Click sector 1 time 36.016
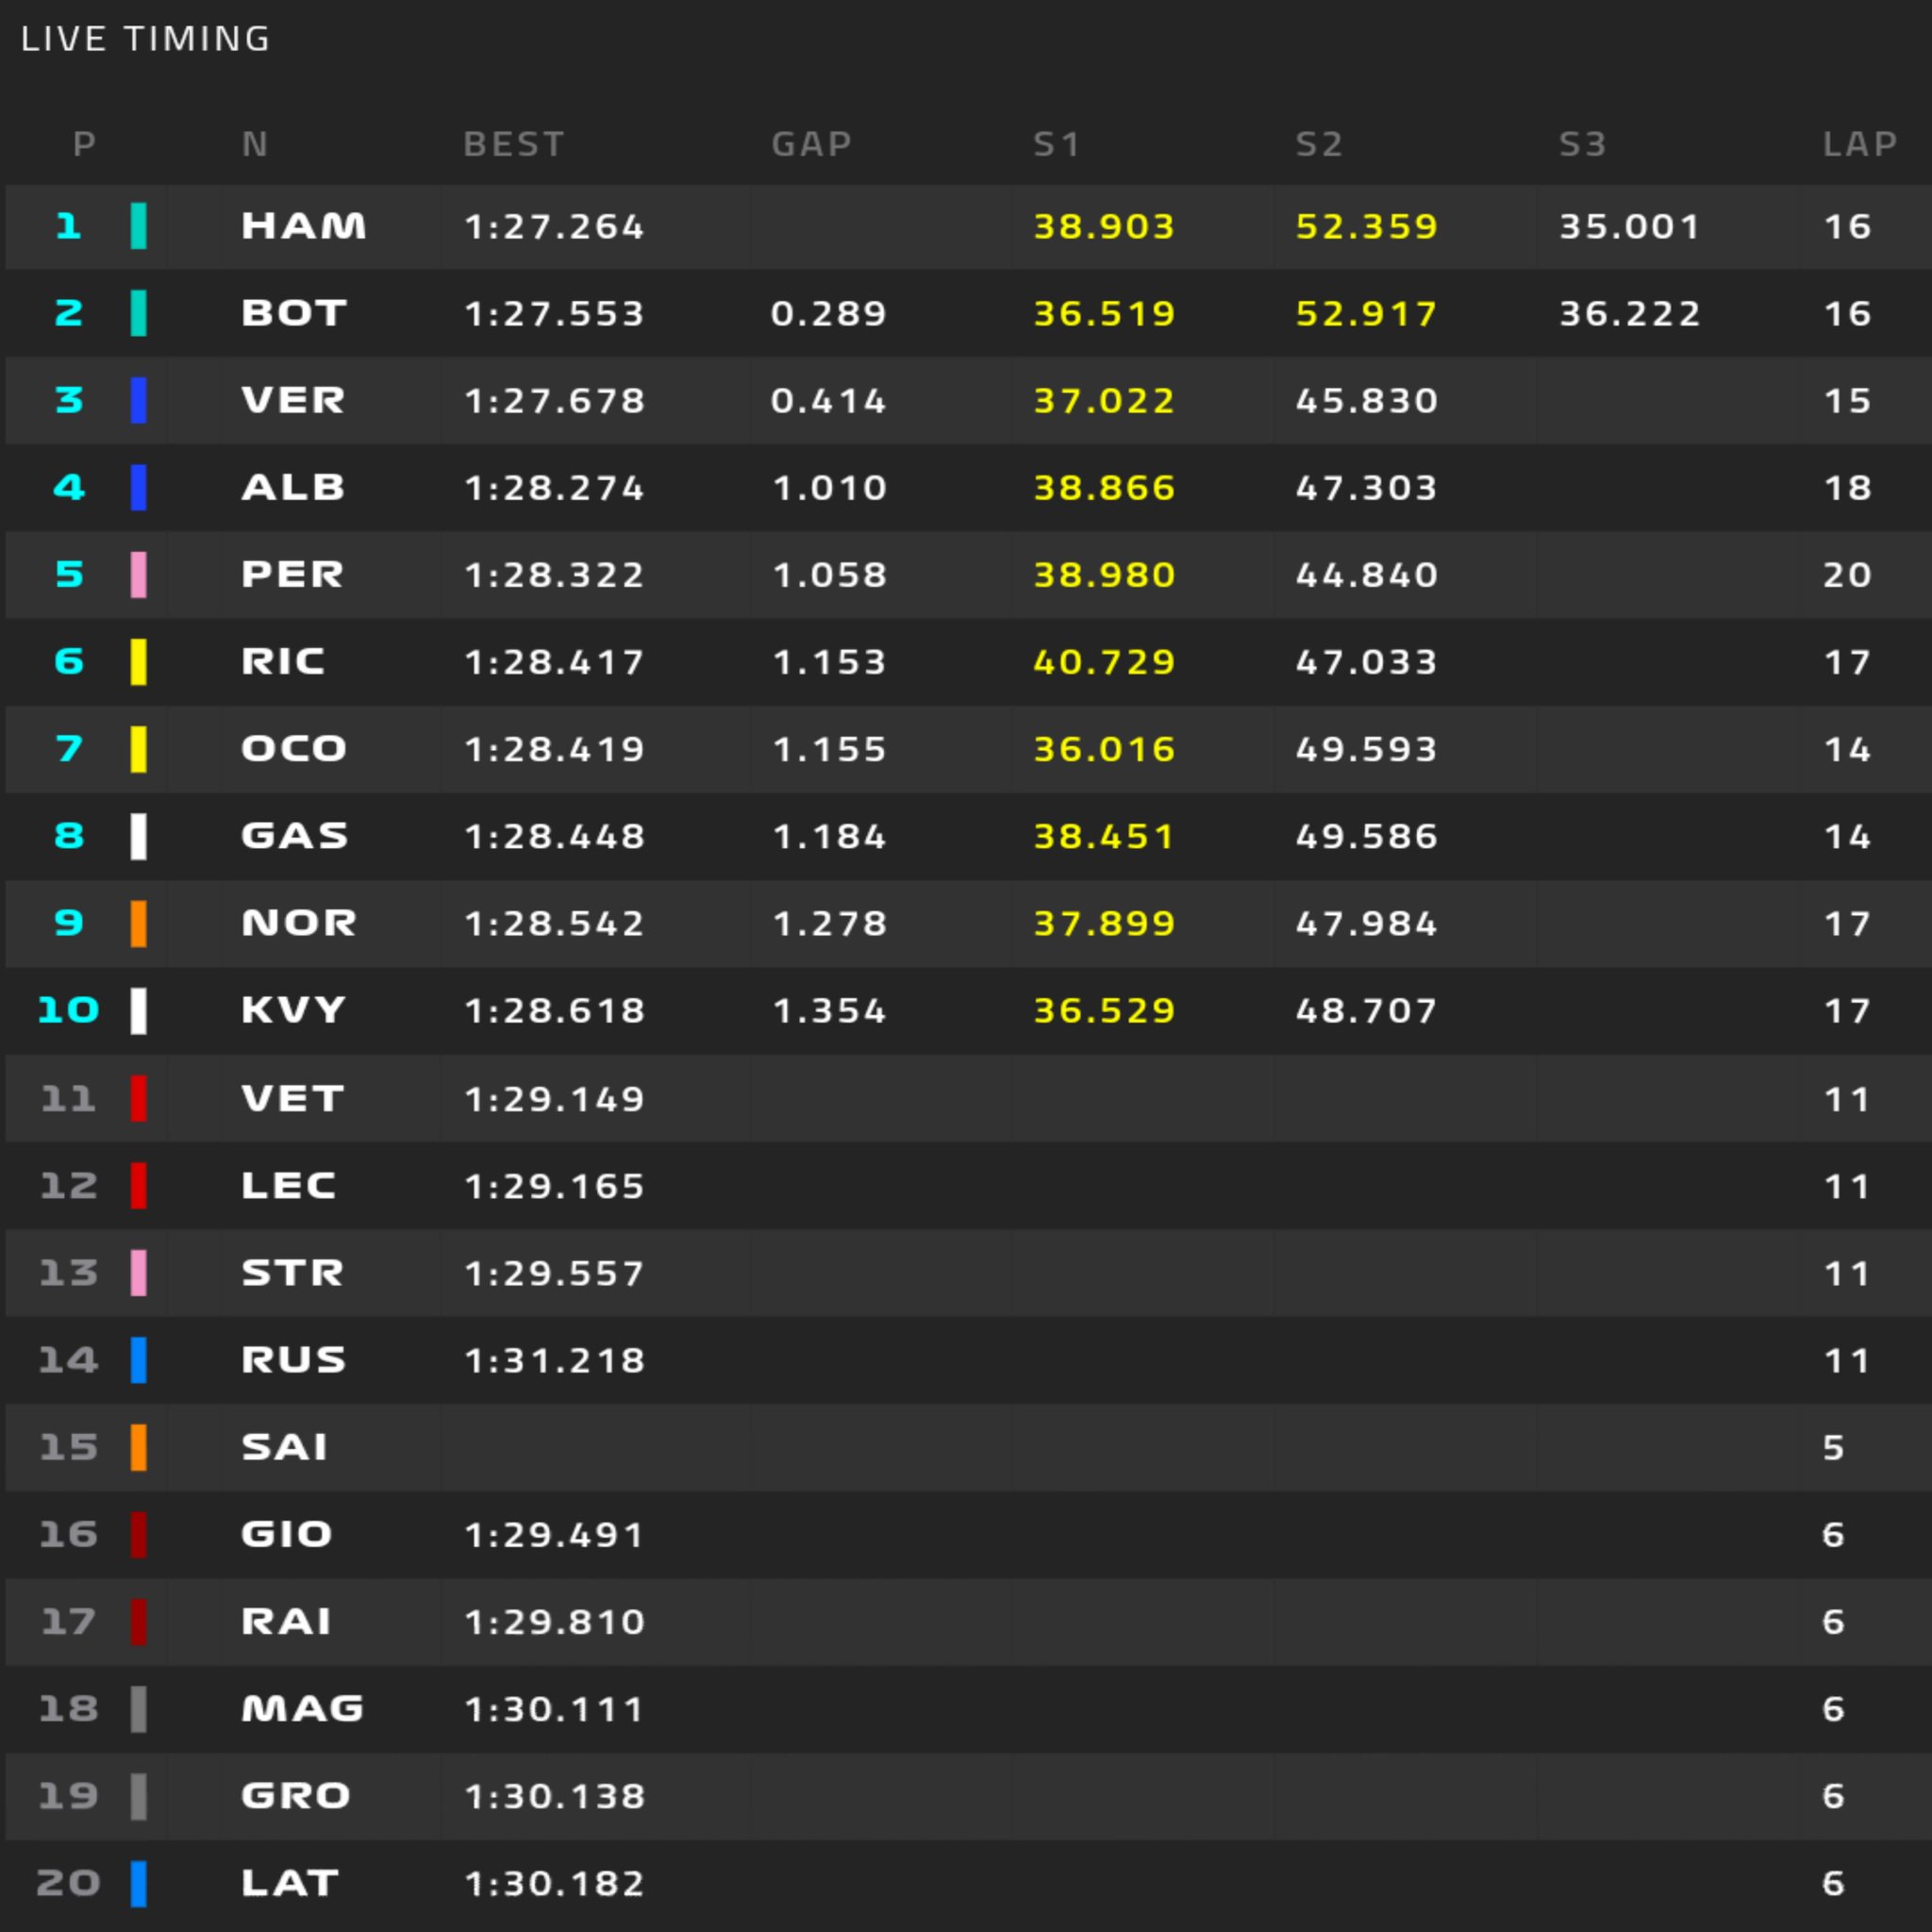 tap(1104, 749)
